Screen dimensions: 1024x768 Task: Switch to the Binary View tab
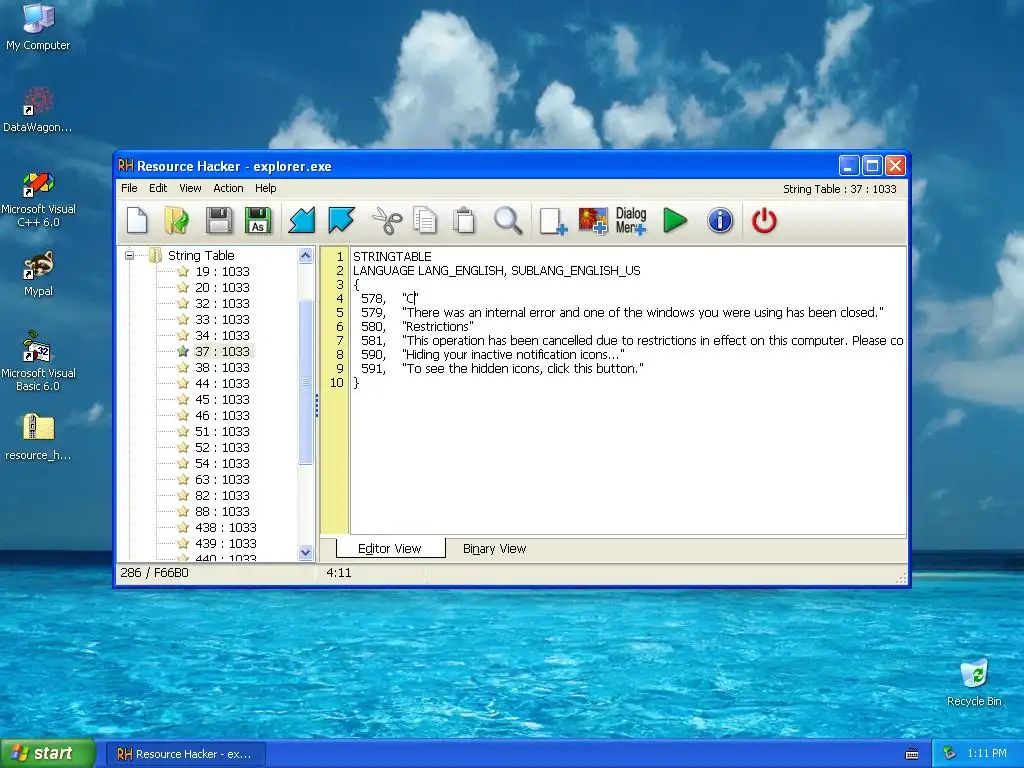[x=494, y=549]
